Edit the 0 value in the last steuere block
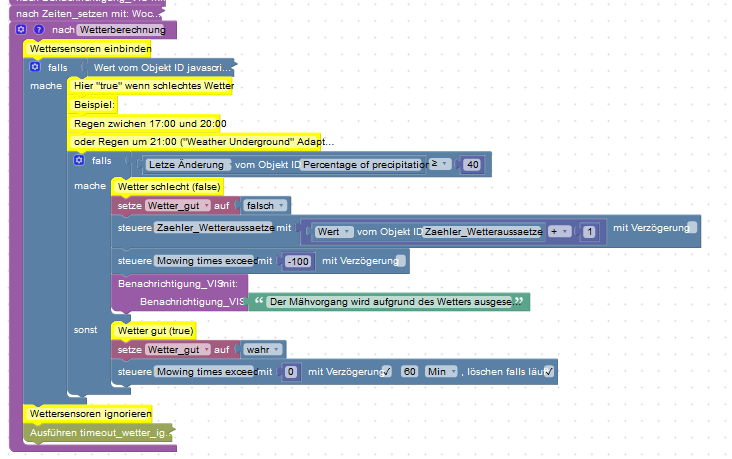 coord(290,372)
